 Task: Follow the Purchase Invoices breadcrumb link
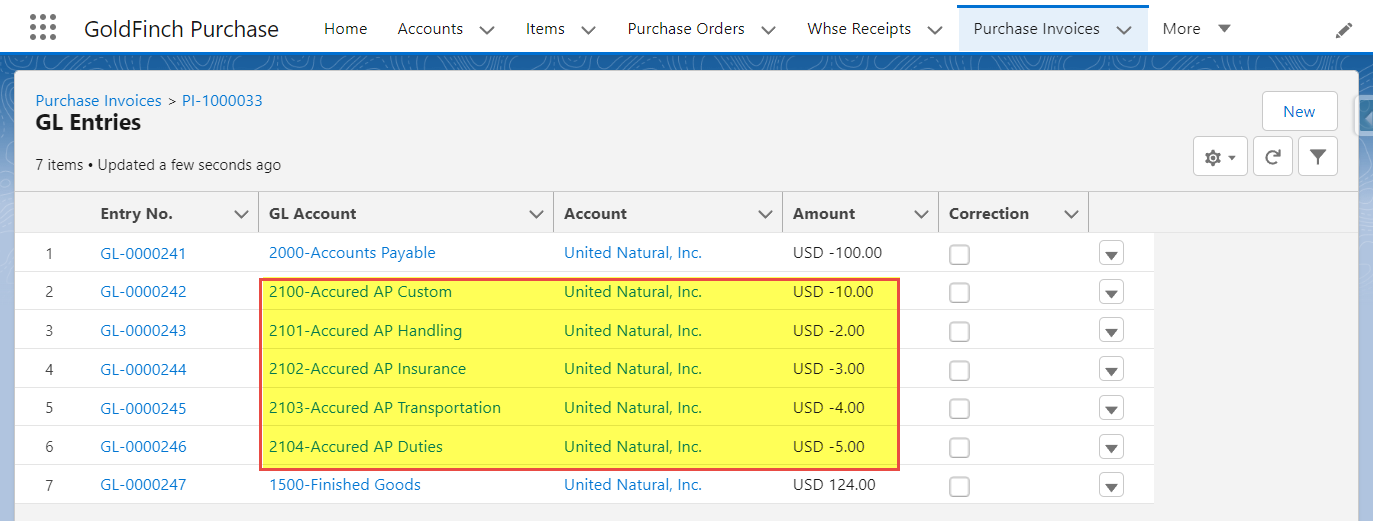(x=98, y=101)
